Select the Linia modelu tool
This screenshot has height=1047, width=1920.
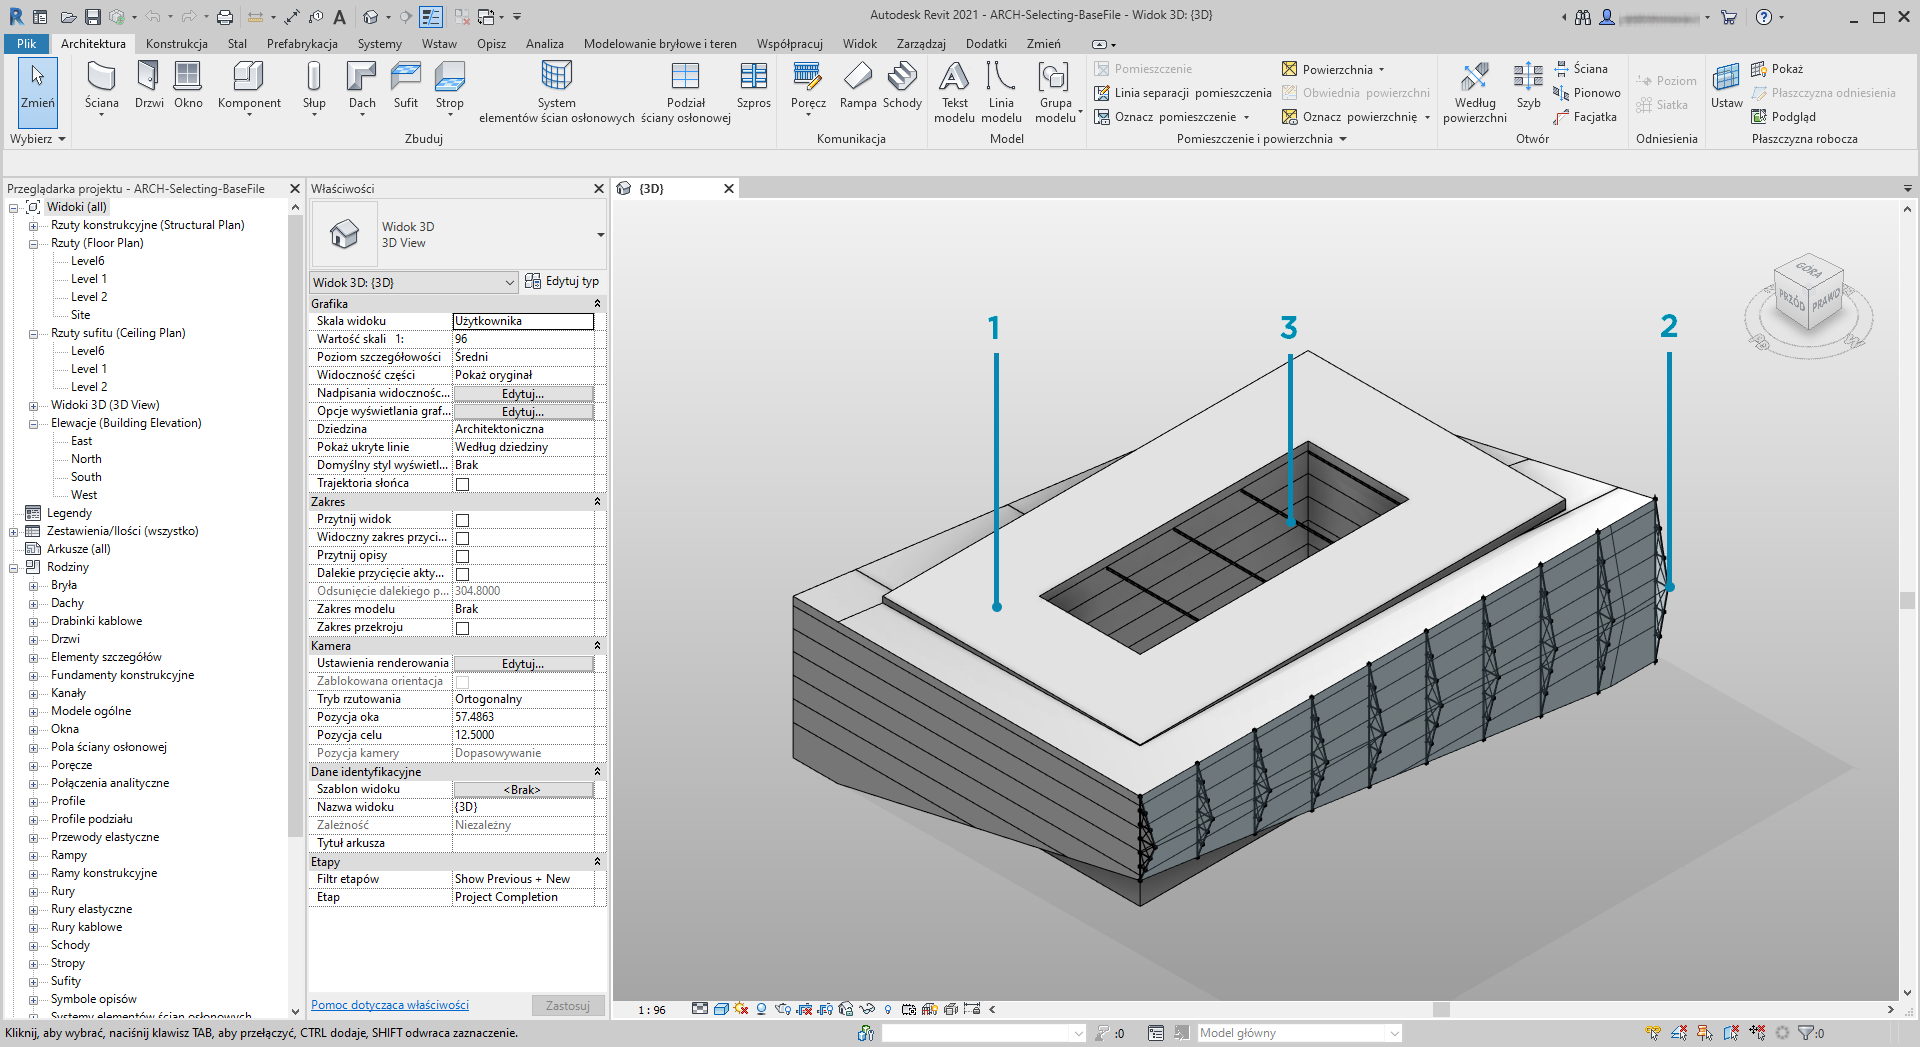(1001, 92)
